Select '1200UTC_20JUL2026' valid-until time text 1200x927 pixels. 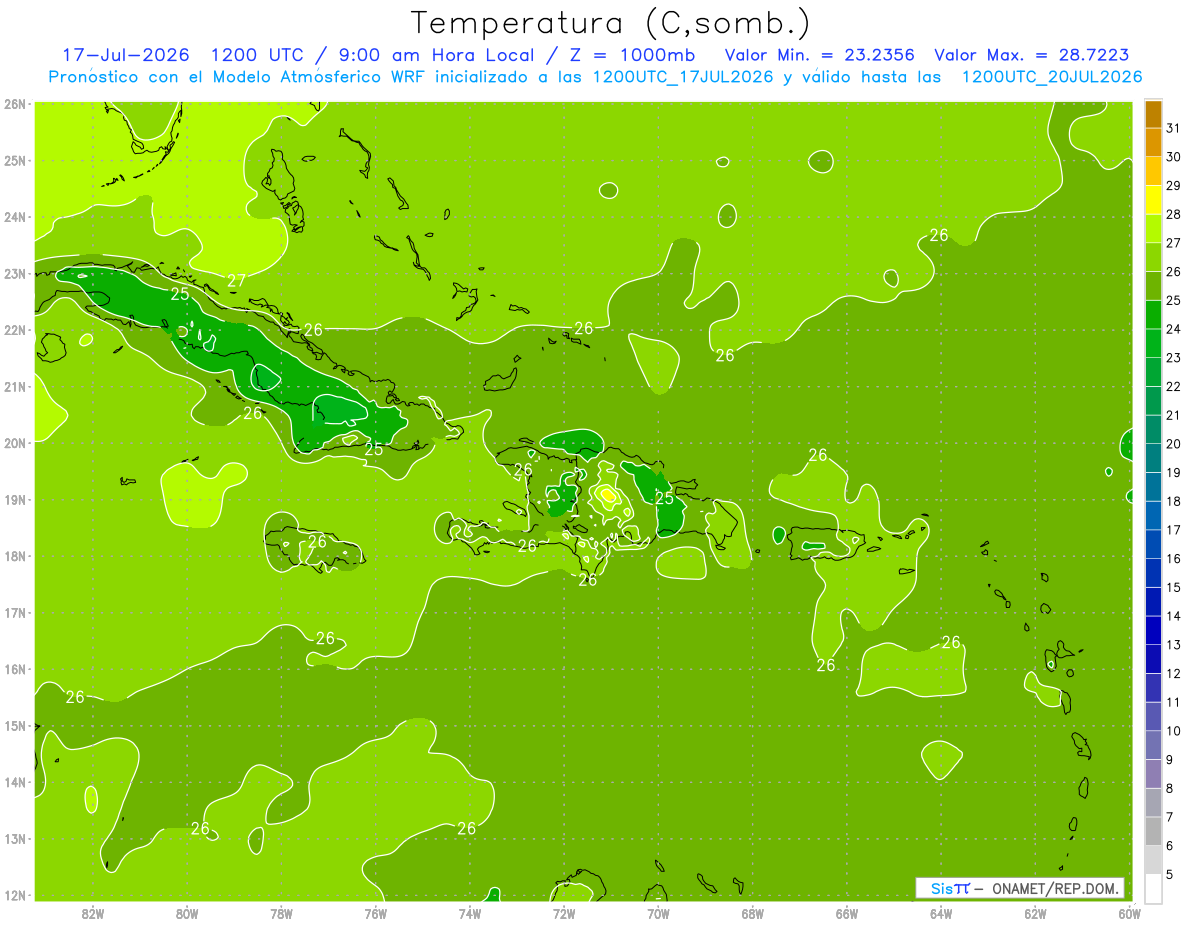pyautogui.click(x=1051, y=76)
